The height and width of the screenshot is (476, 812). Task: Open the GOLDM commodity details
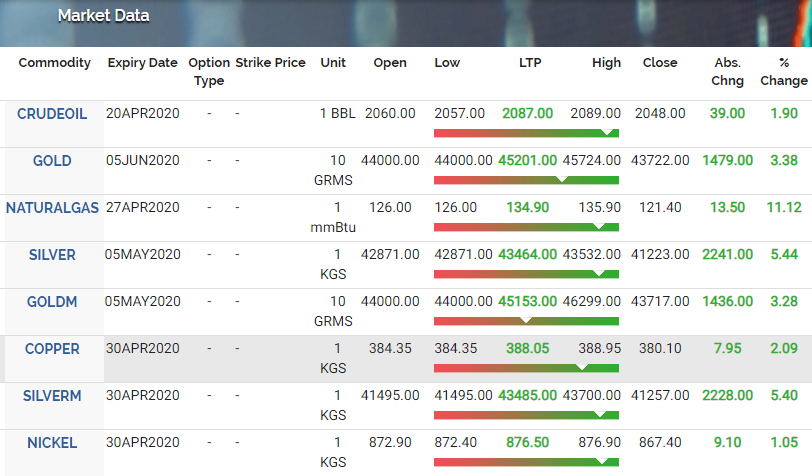point(52,302)
